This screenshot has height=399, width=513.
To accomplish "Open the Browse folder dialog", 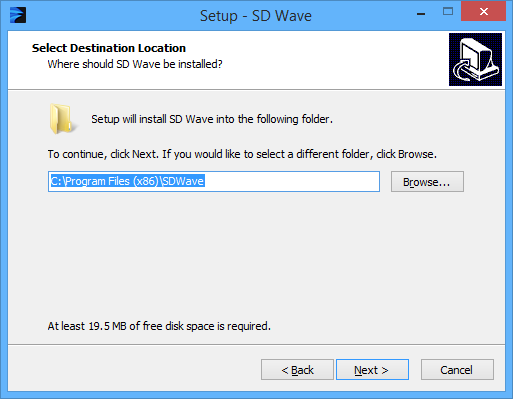I will tap(427, 182).
